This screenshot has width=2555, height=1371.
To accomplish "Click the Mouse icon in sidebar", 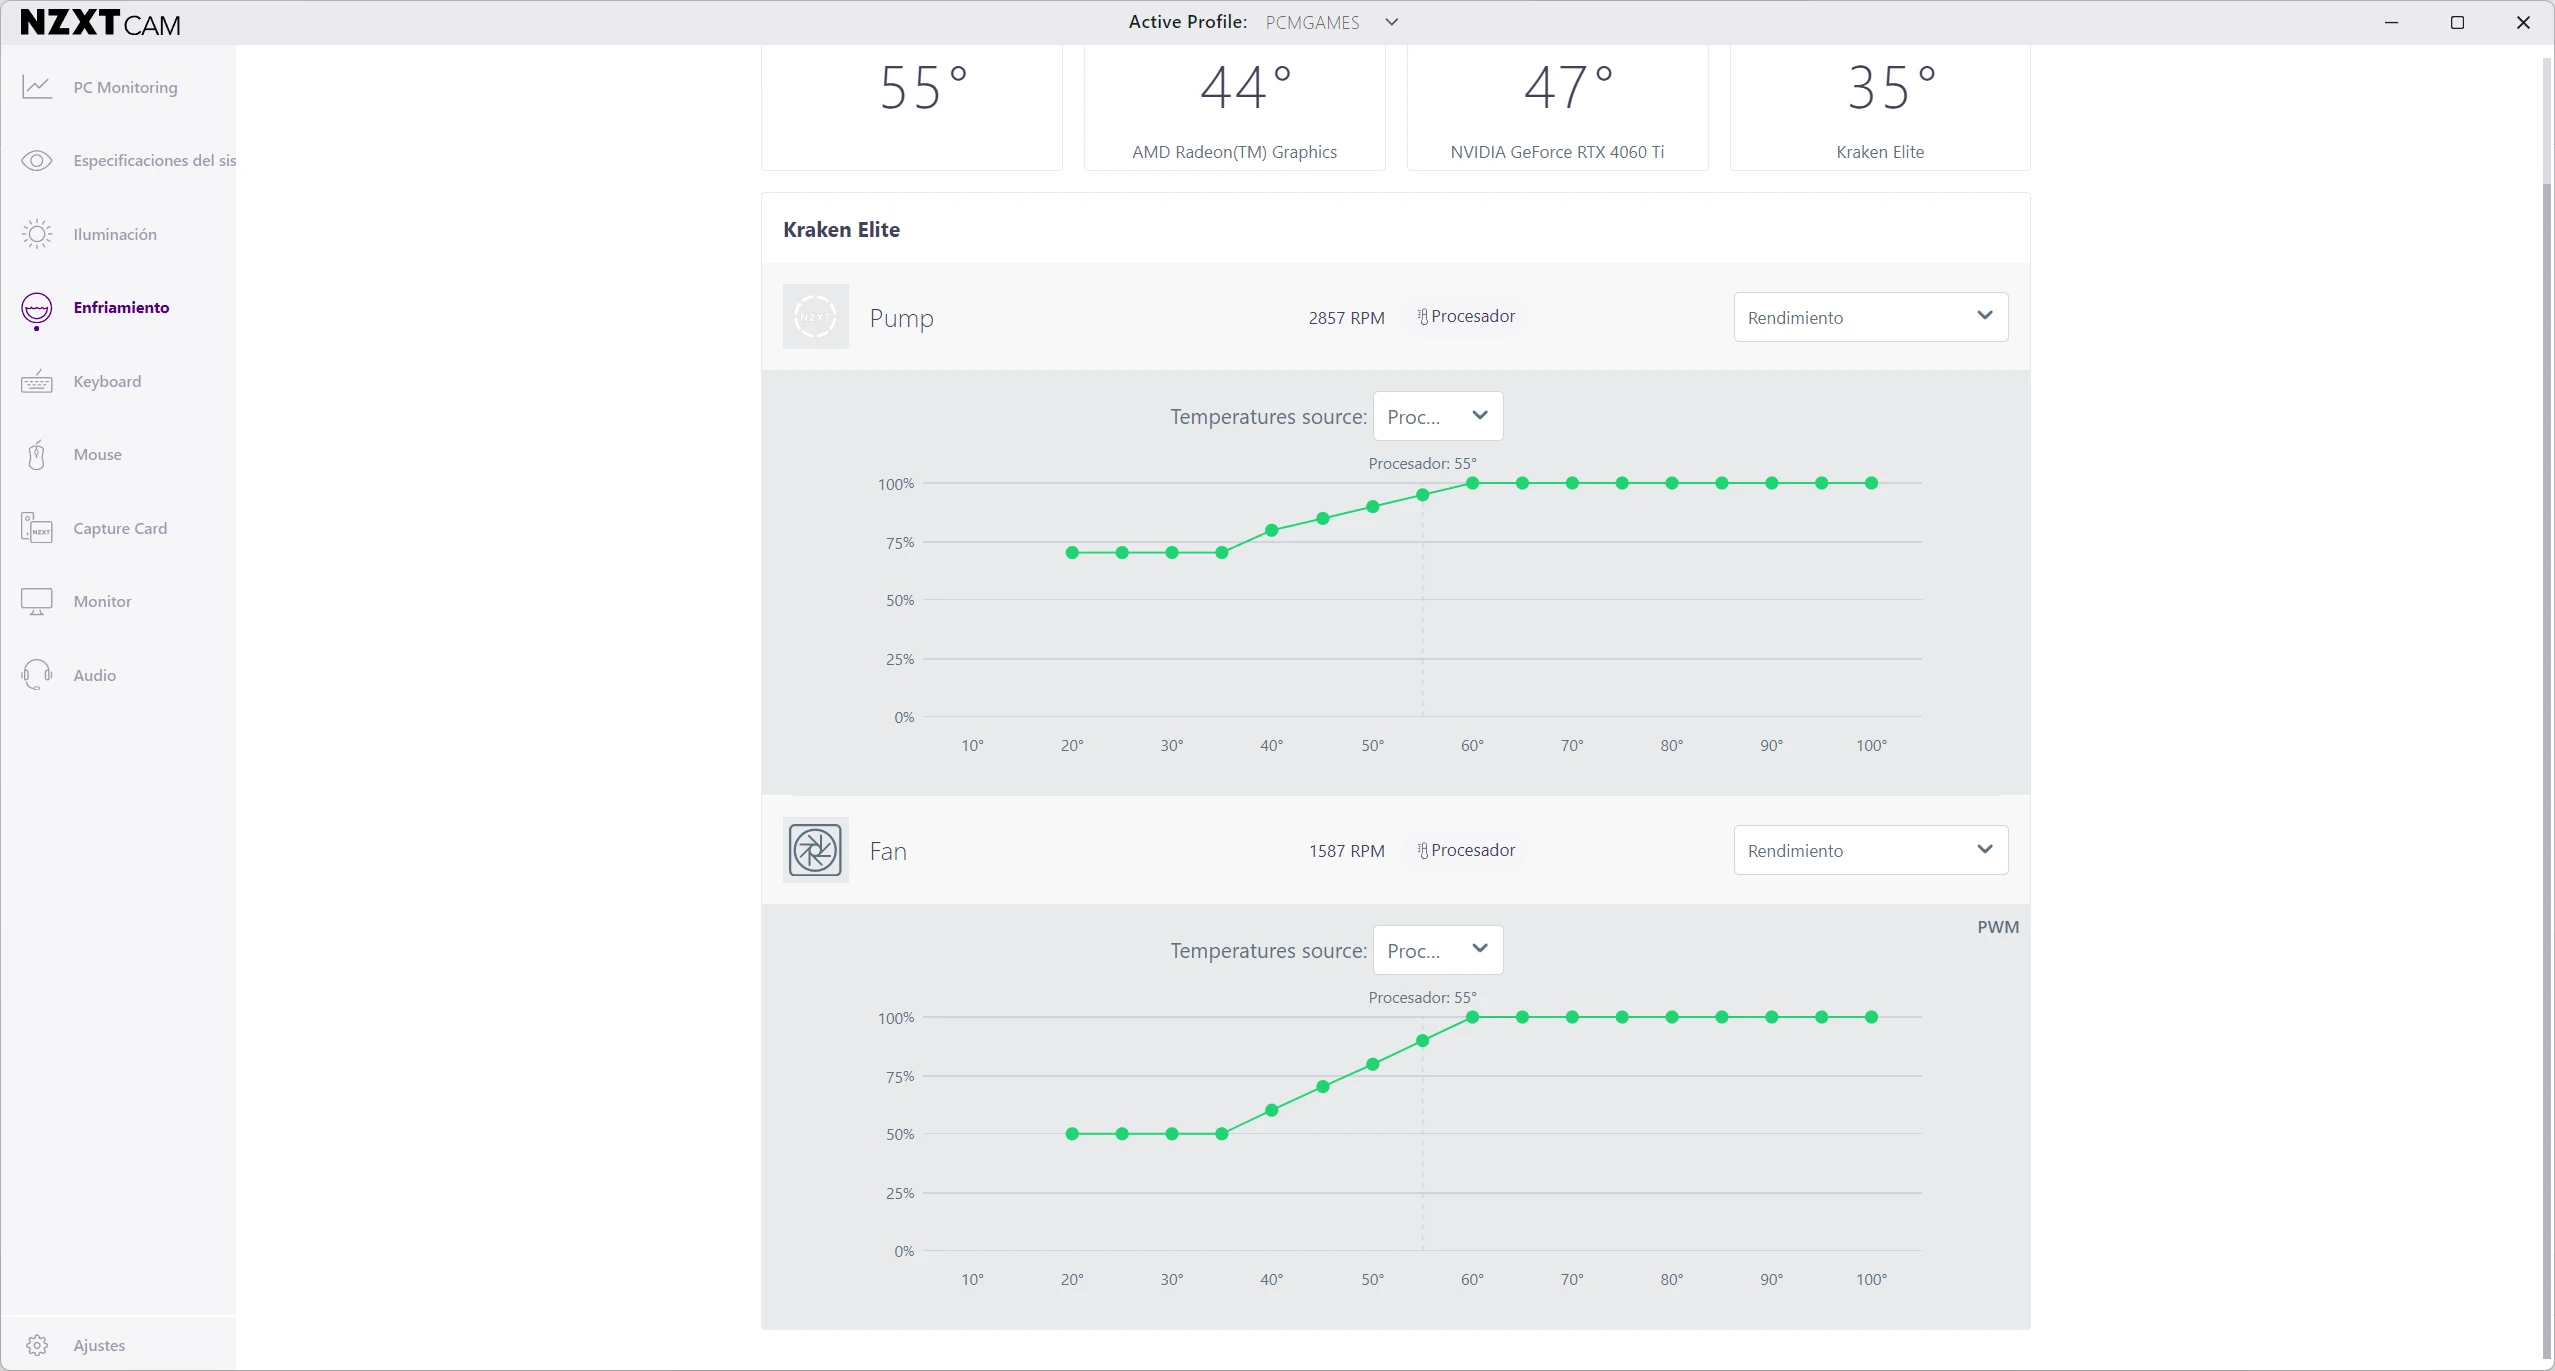I will point(37,455).
